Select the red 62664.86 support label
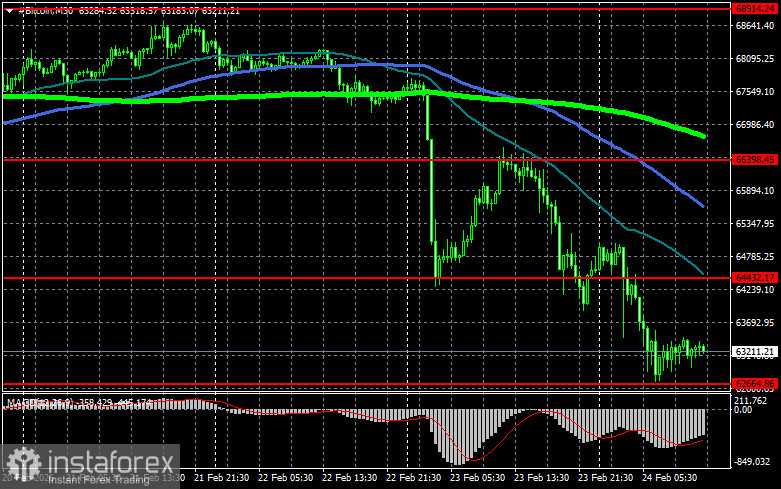The height and width of the screenshot is (489, 781). pos(755,383)
